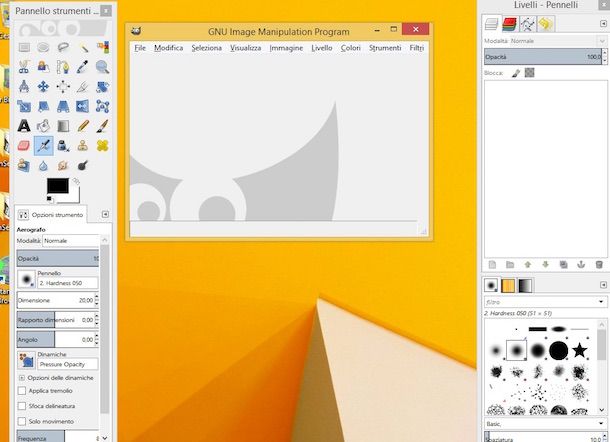The width and height of the screenshot is (610, 442).
Task: Select the Paths tool
Action: click(x=63, y=67)
